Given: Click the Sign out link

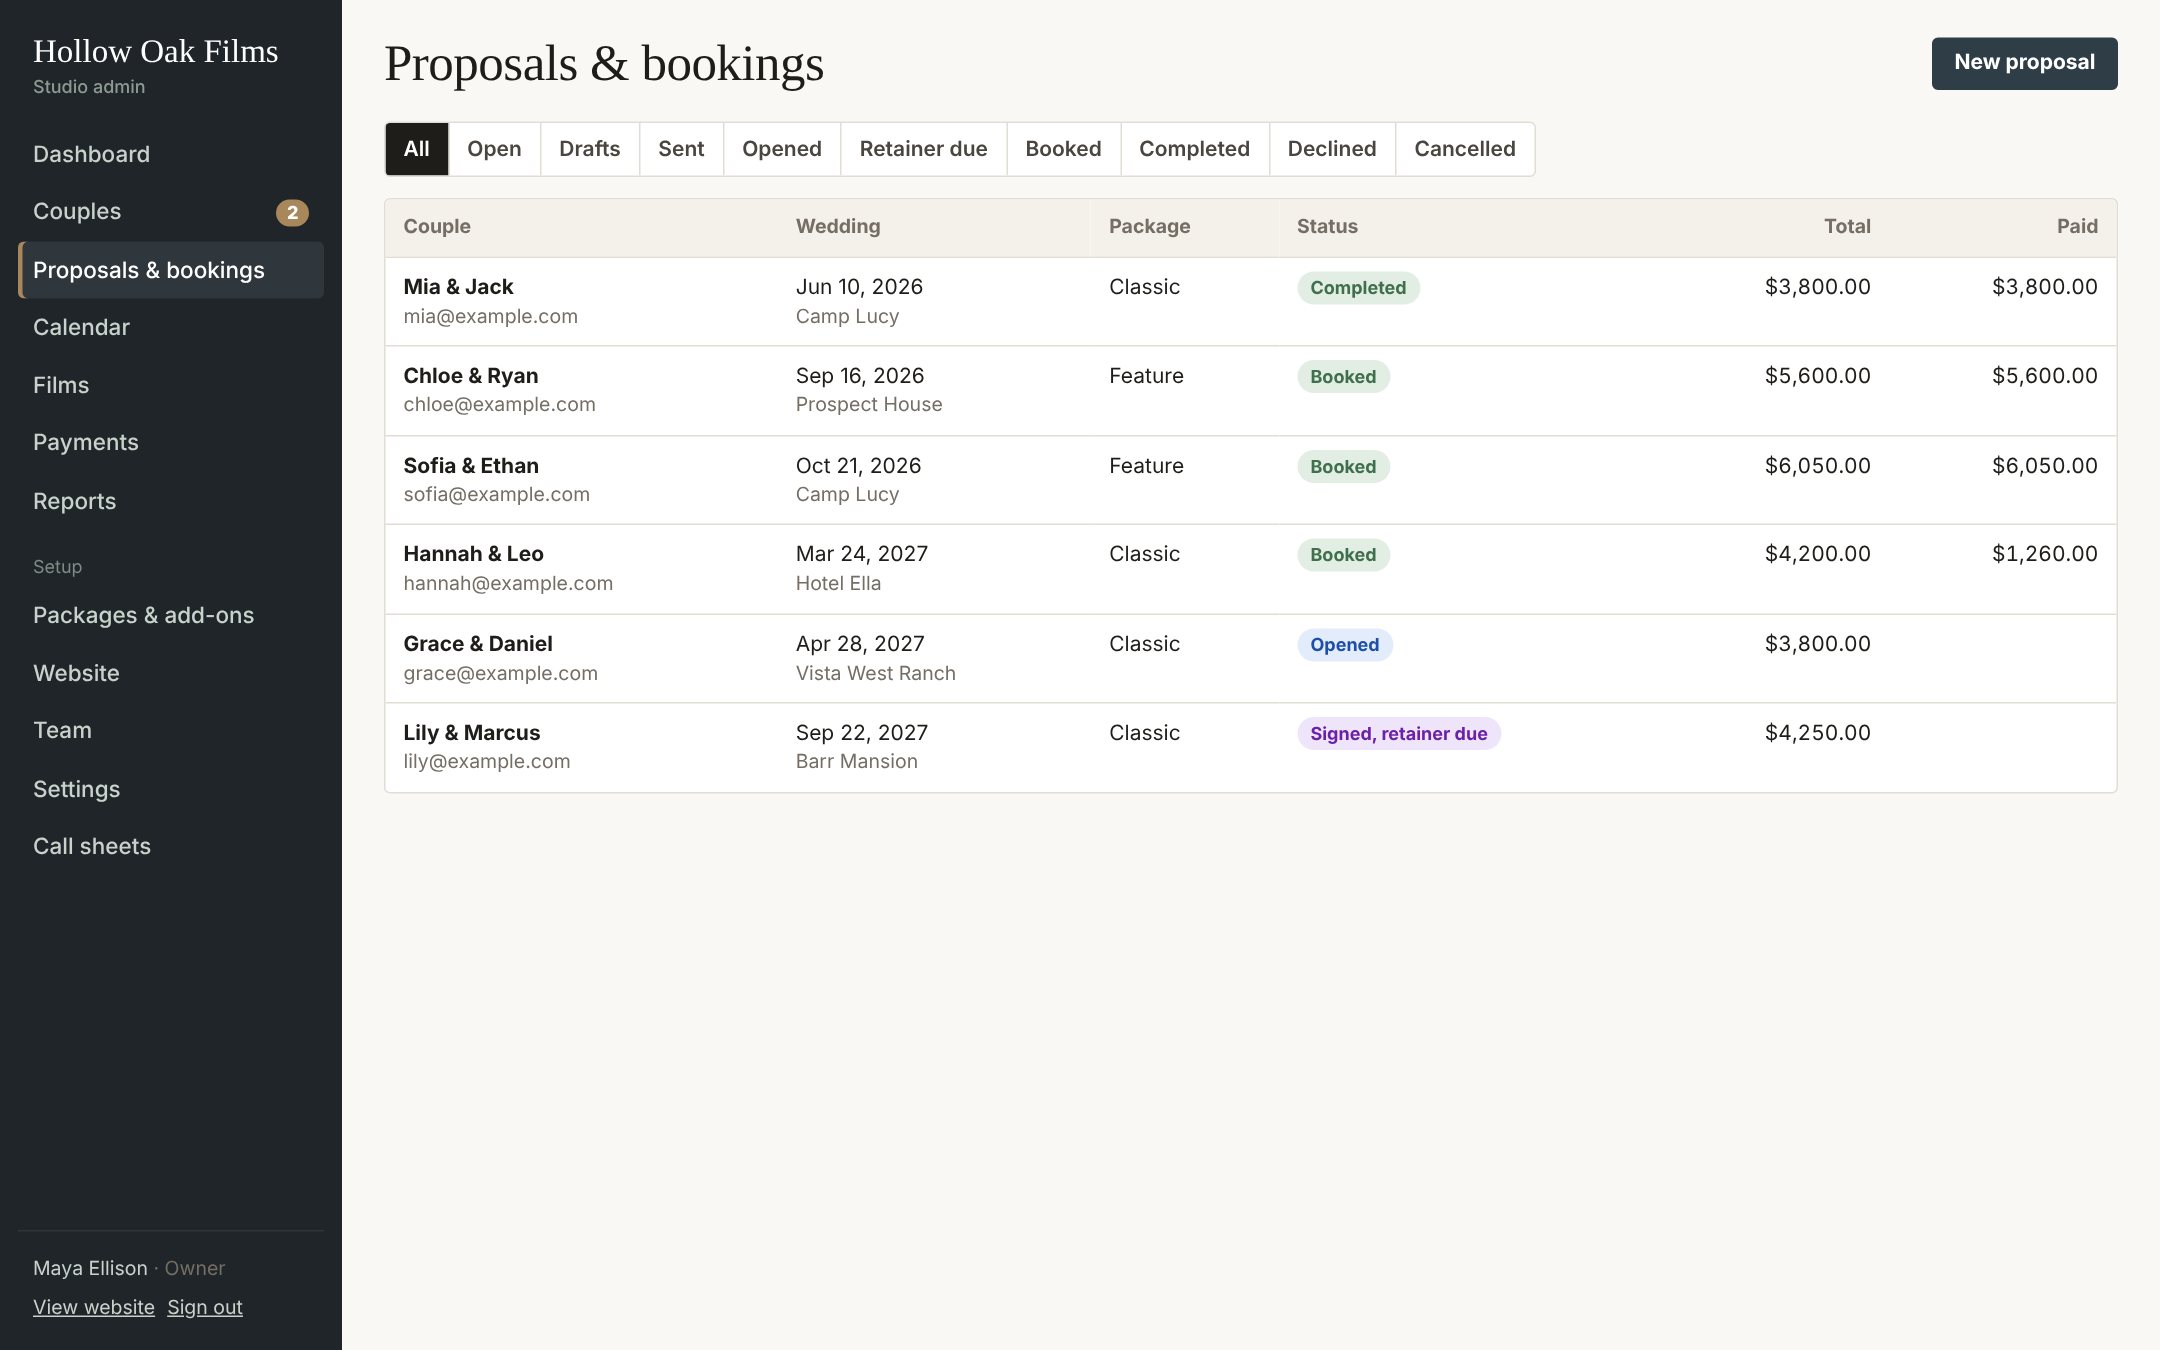Looking at the screenshot, I should [x=205, y=1307].
